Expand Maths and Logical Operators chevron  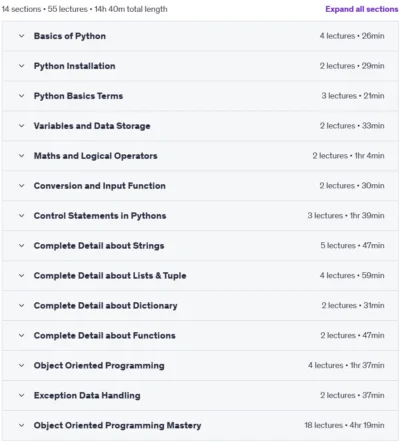coord(21,156)
